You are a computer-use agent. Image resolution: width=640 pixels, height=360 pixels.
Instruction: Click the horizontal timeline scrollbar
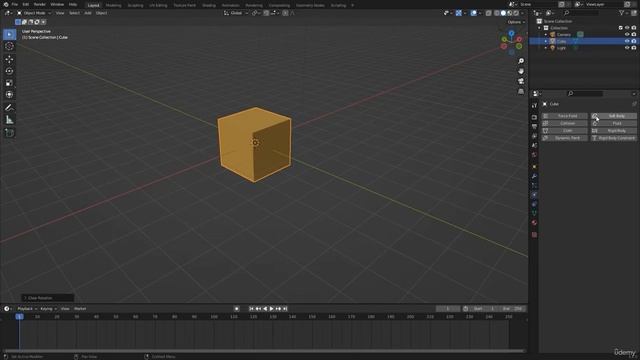[264, 351]
